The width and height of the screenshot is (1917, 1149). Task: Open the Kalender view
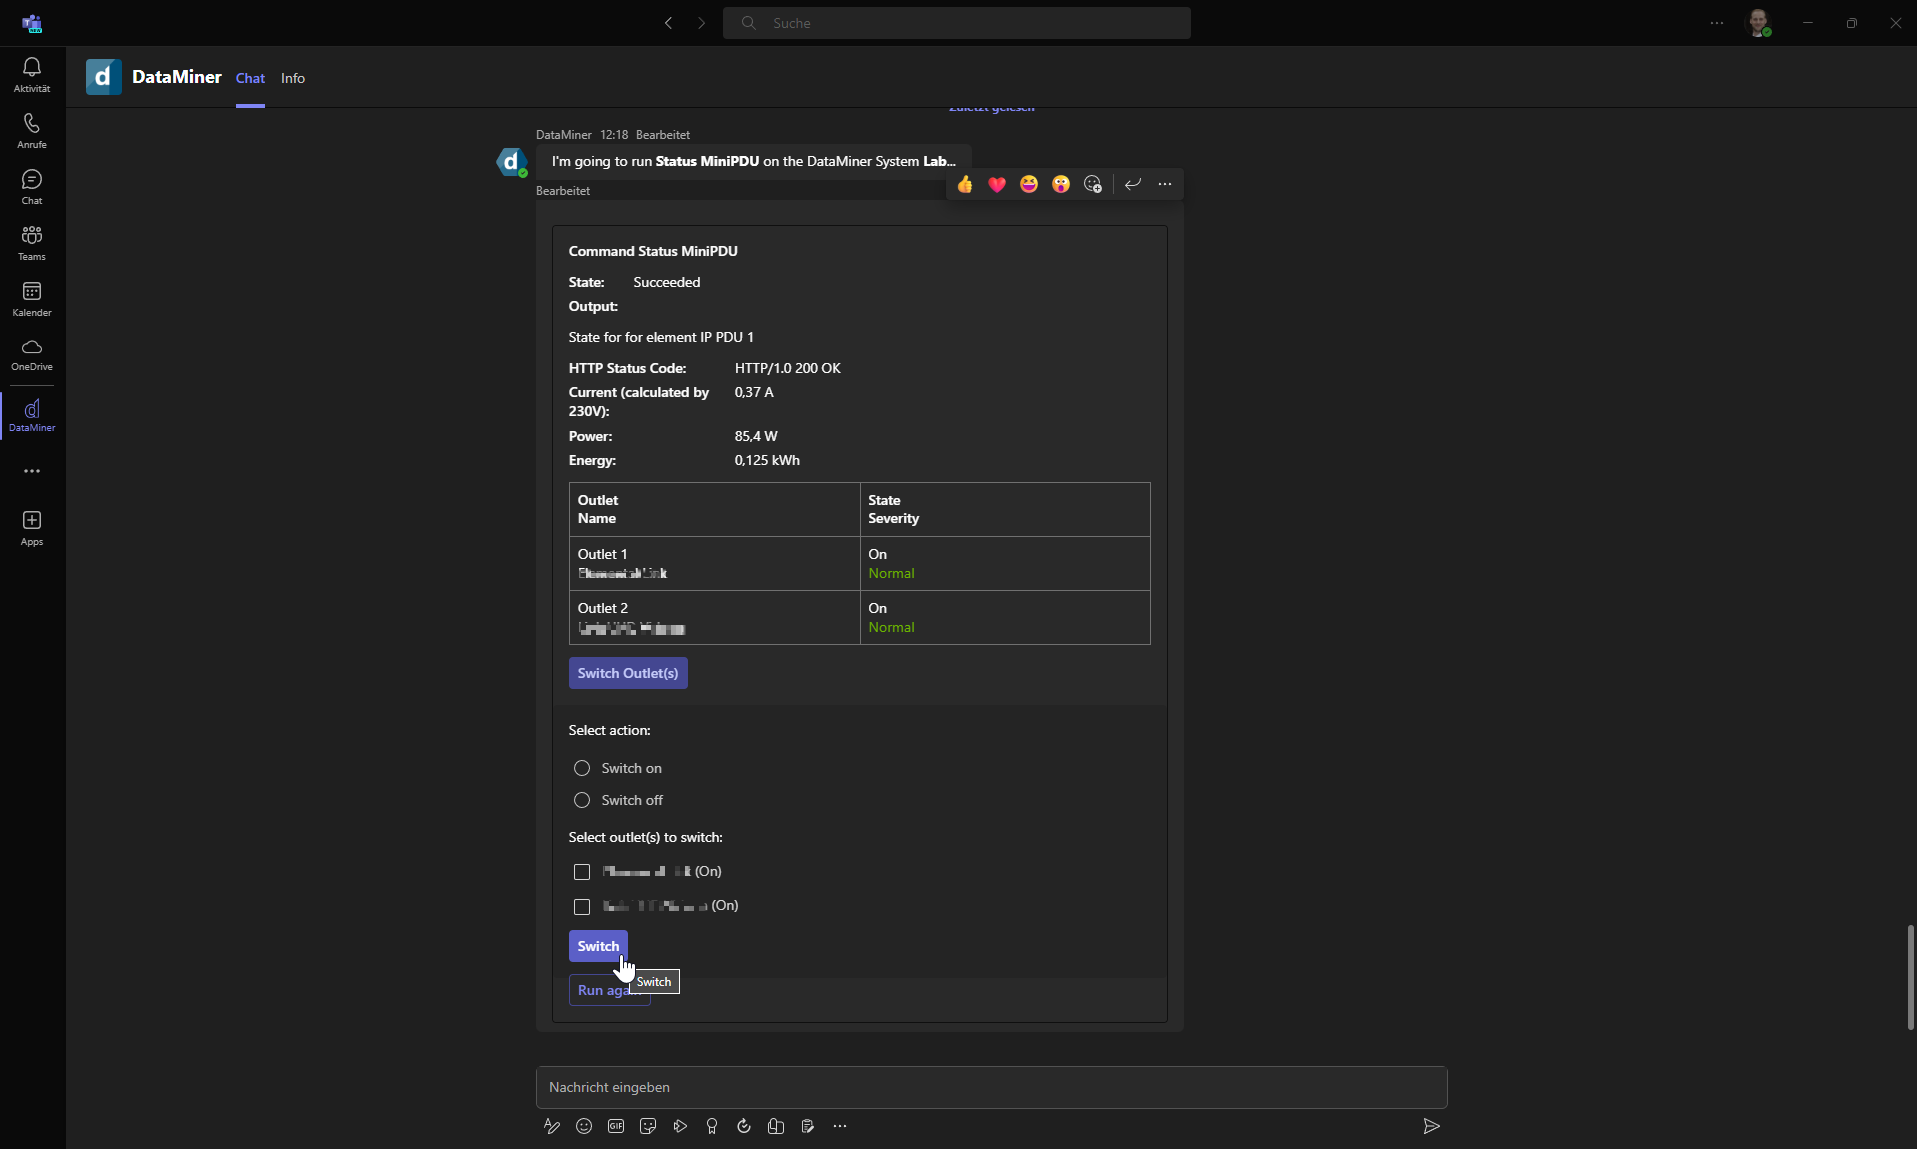[32, 298]
